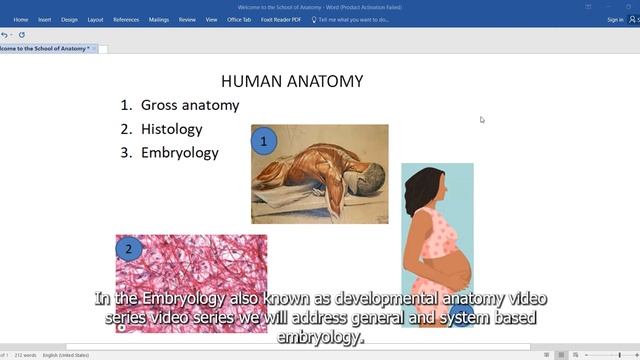This screenshot has width=640, height=360.
Task: Click the zoom slider handle
Action: (620, 355)
